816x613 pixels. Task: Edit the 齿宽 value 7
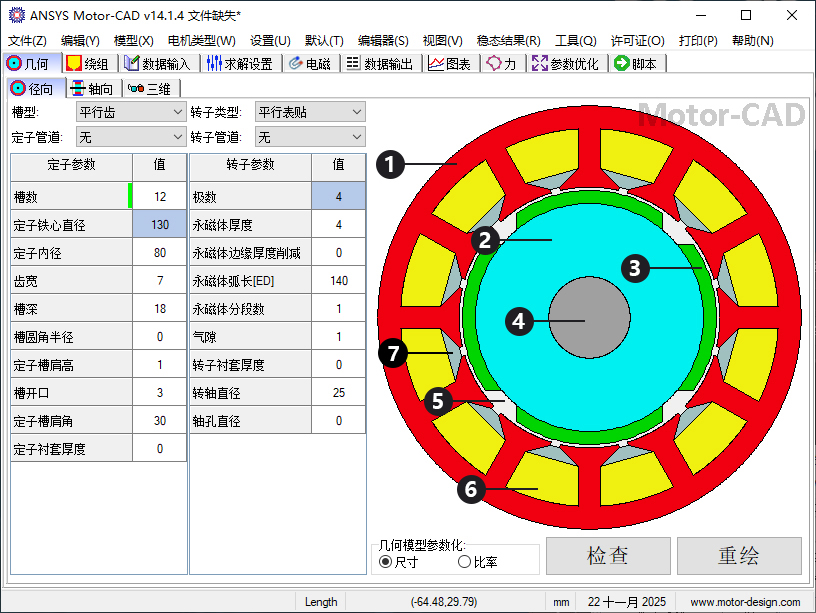coord(160,281)
